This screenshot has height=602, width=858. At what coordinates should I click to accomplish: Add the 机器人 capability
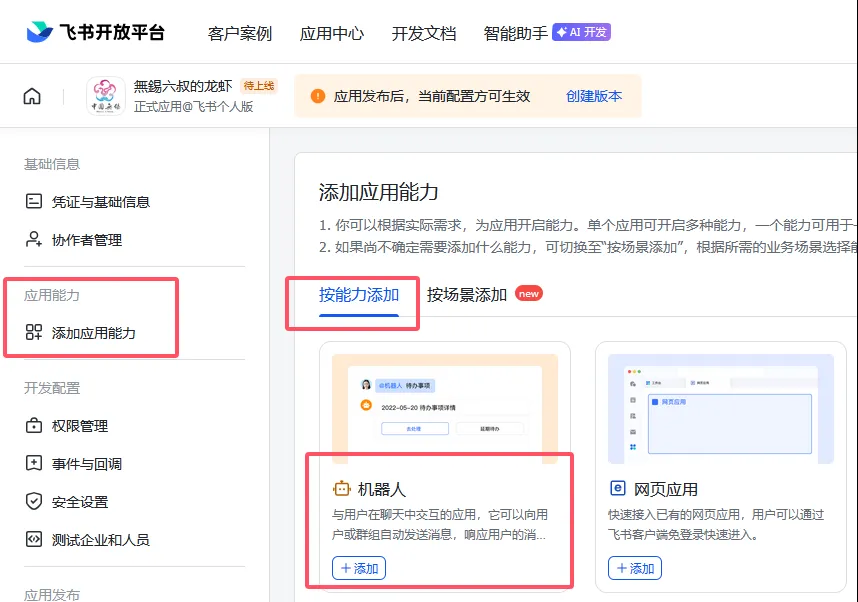pos(359,568)
